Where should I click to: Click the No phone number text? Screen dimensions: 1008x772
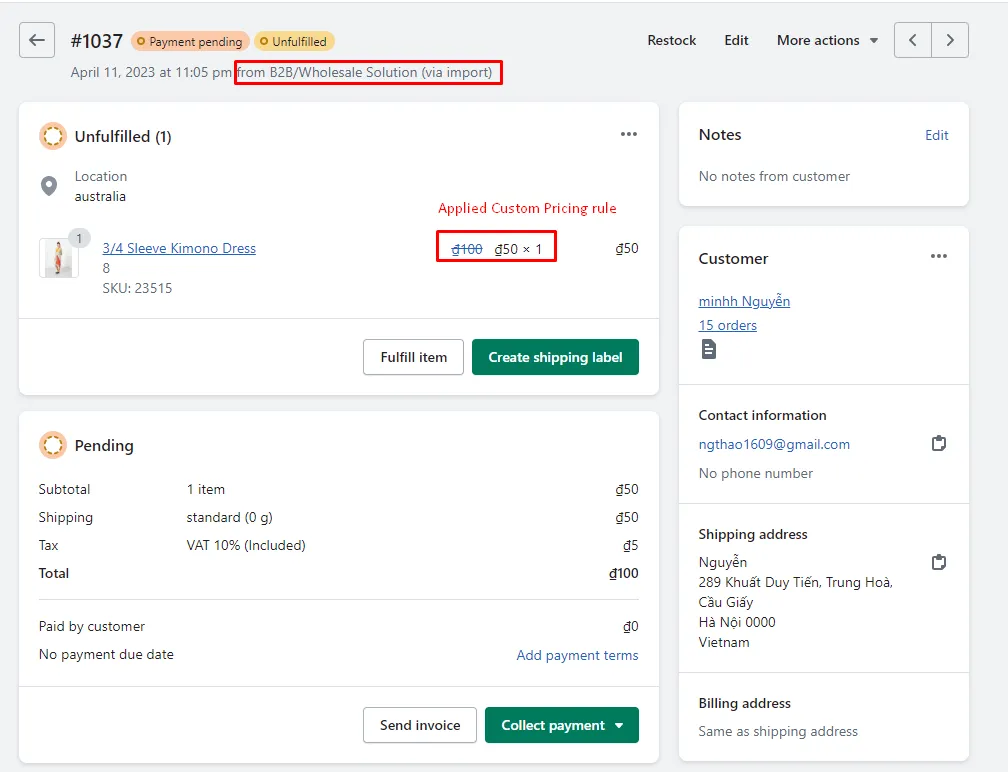pyautogui.click(x=755, y=473)
